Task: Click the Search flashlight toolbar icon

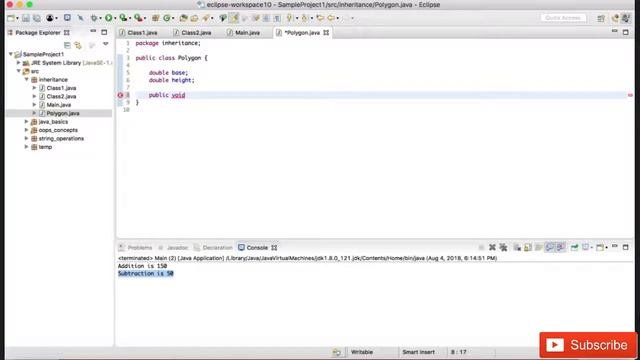Action: (206, 18)
